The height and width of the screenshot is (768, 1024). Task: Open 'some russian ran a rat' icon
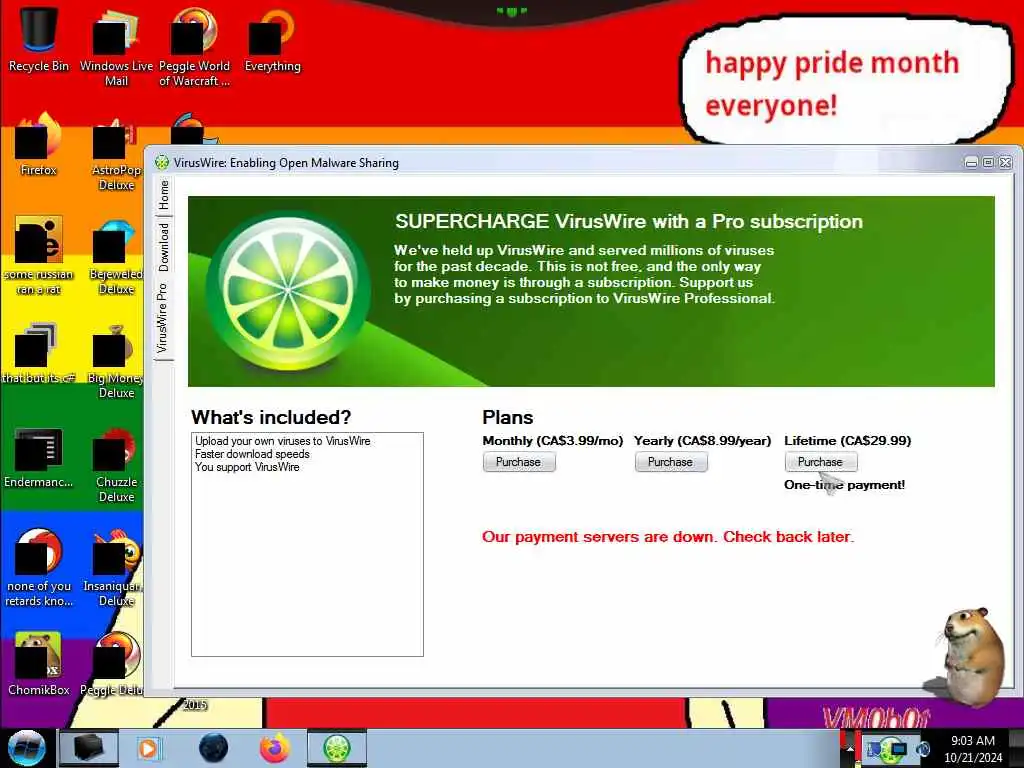pyautogui.click(x=39, y=255)
